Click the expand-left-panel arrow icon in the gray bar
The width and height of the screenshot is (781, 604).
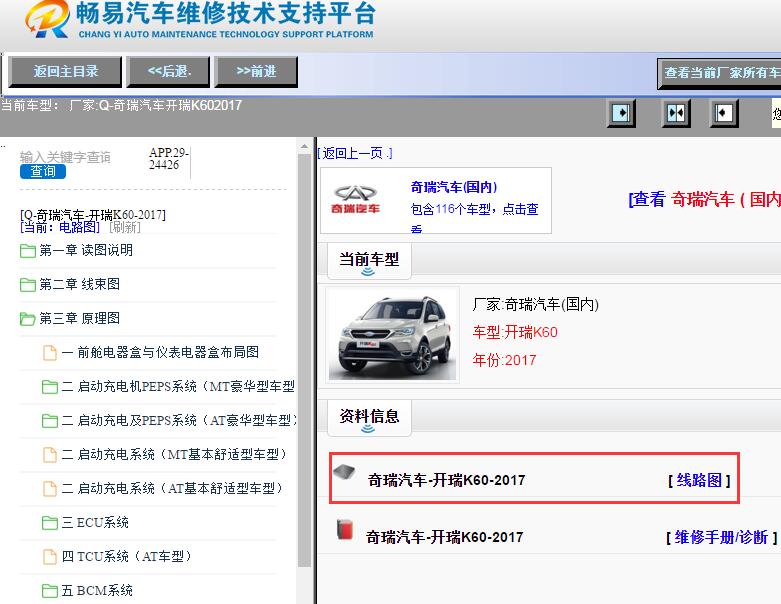point(621,113)
